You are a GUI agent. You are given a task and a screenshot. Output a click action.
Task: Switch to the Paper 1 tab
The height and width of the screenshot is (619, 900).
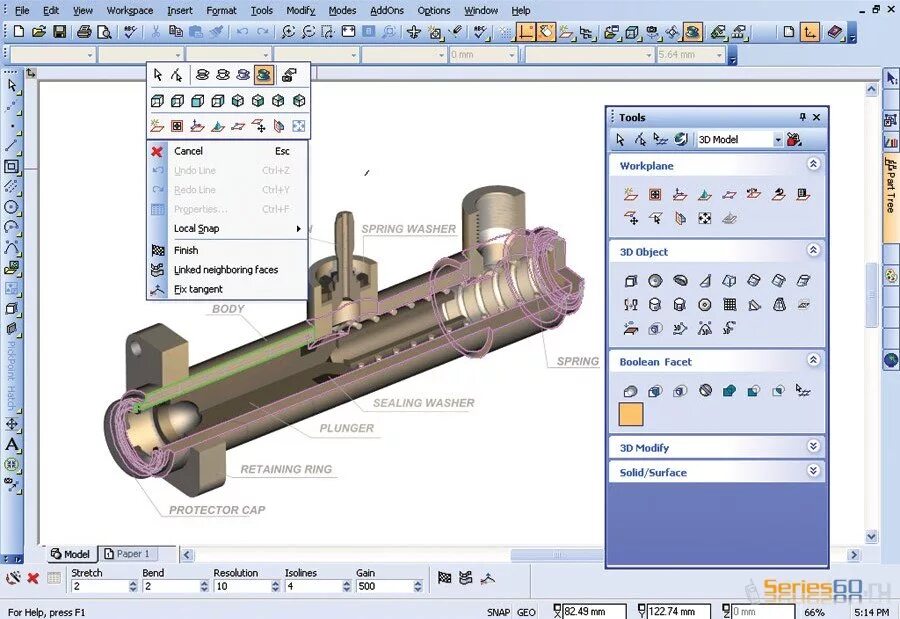coord(127,554)
